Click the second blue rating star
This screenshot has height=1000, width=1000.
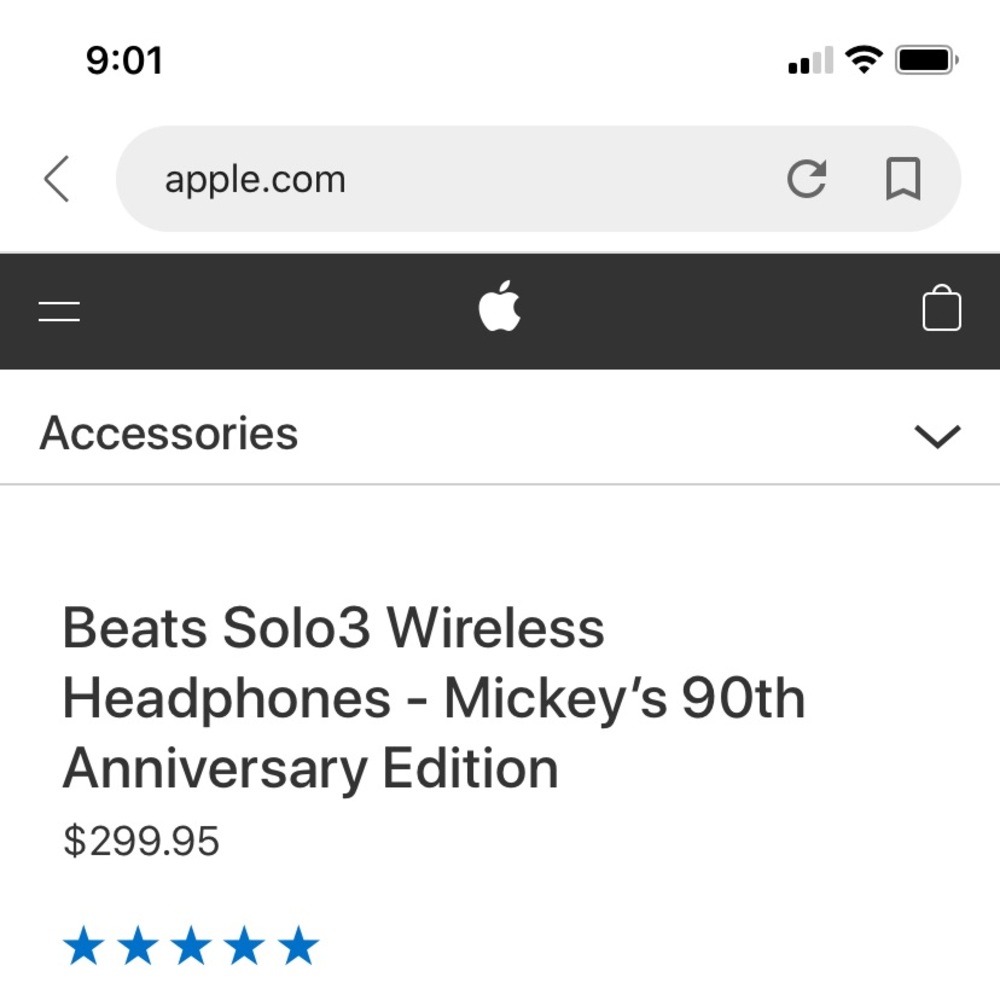click(x=137, y=946)
